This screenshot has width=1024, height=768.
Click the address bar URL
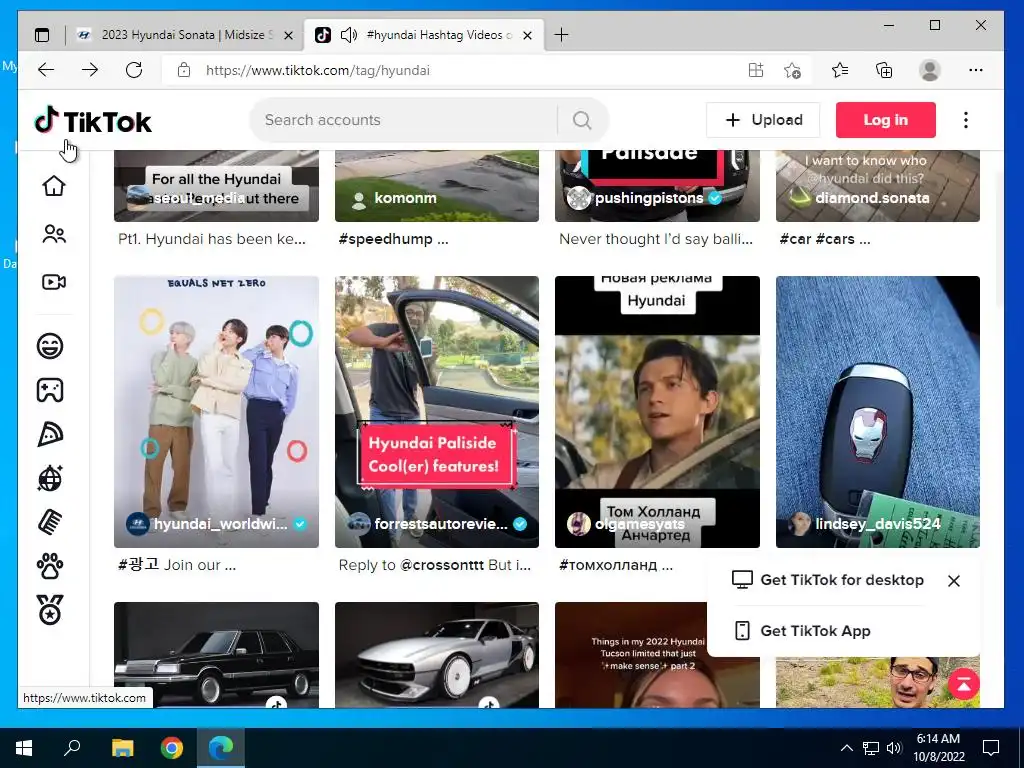click(x=318, y=71)
